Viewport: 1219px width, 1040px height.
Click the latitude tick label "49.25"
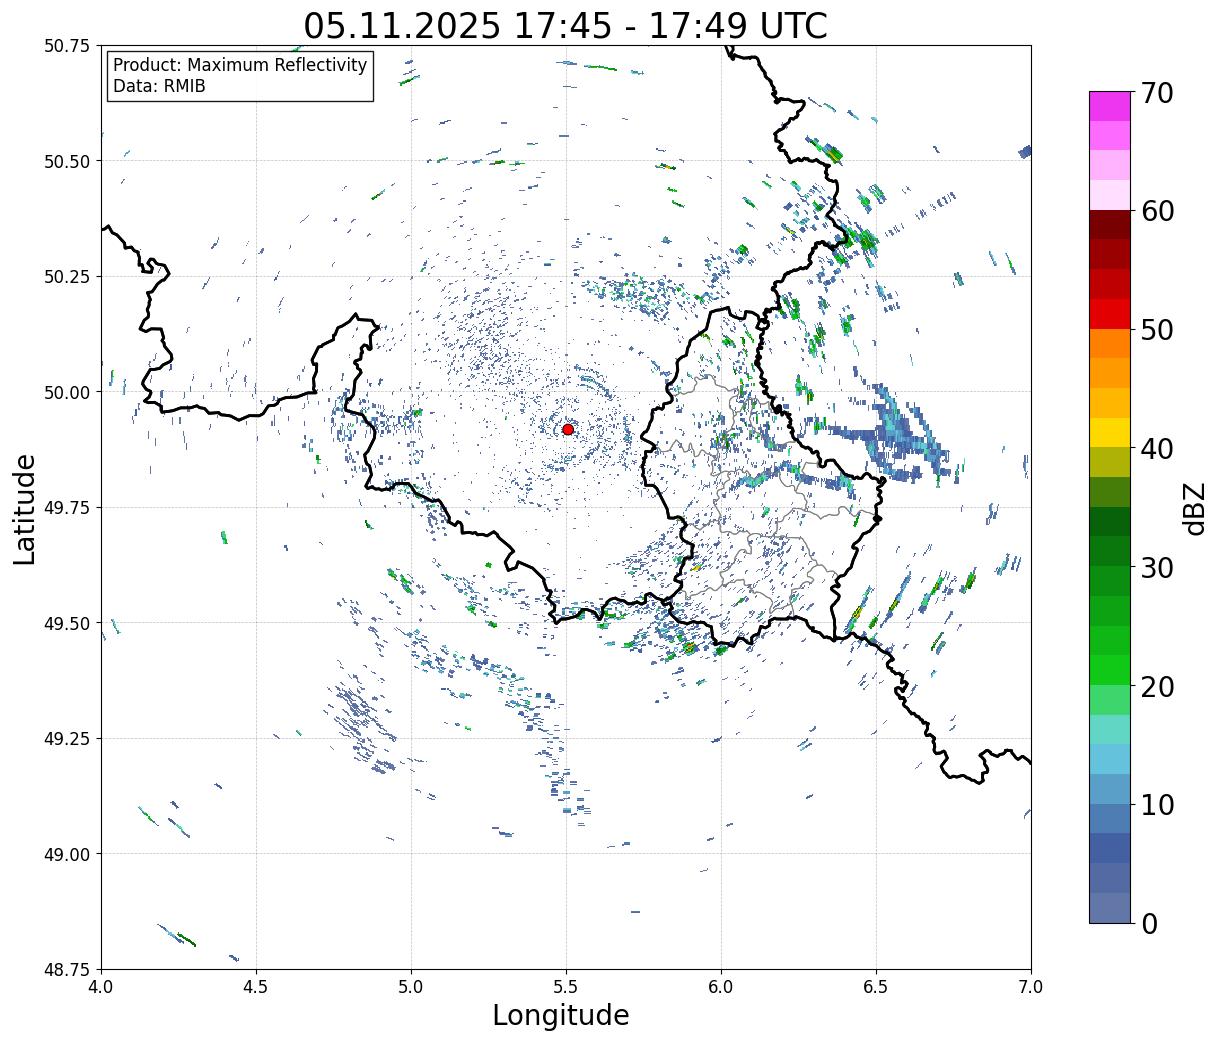click(66, 739)
